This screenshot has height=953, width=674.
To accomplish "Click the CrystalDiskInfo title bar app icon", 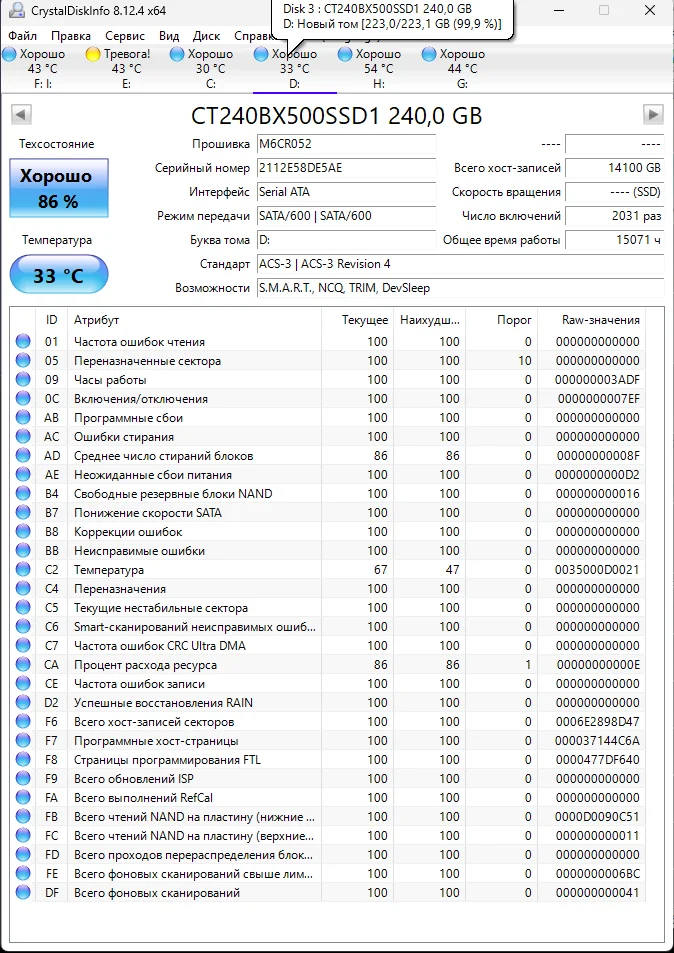I will tap(19, 10).
